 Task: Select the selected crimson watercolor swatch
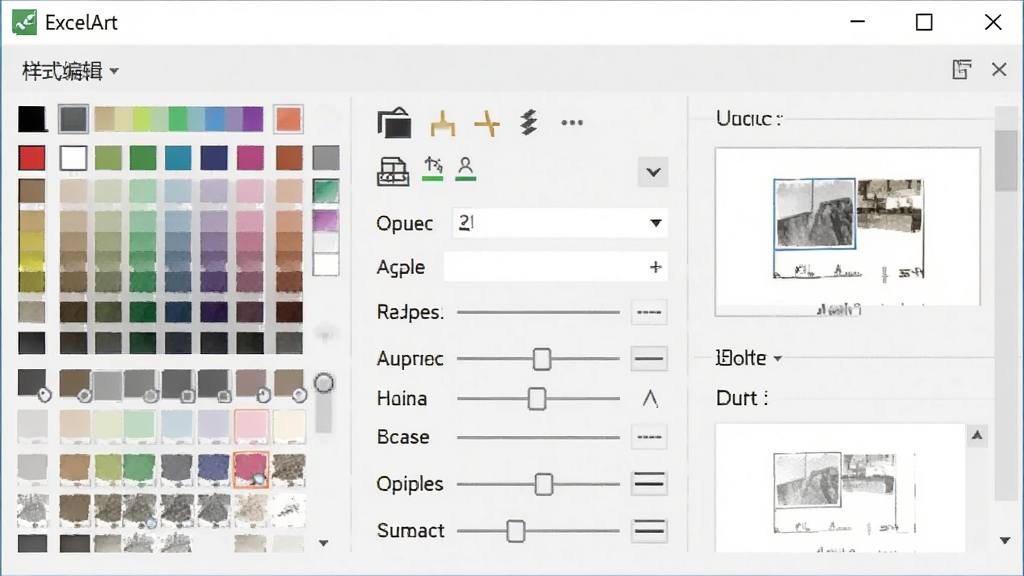251,470
